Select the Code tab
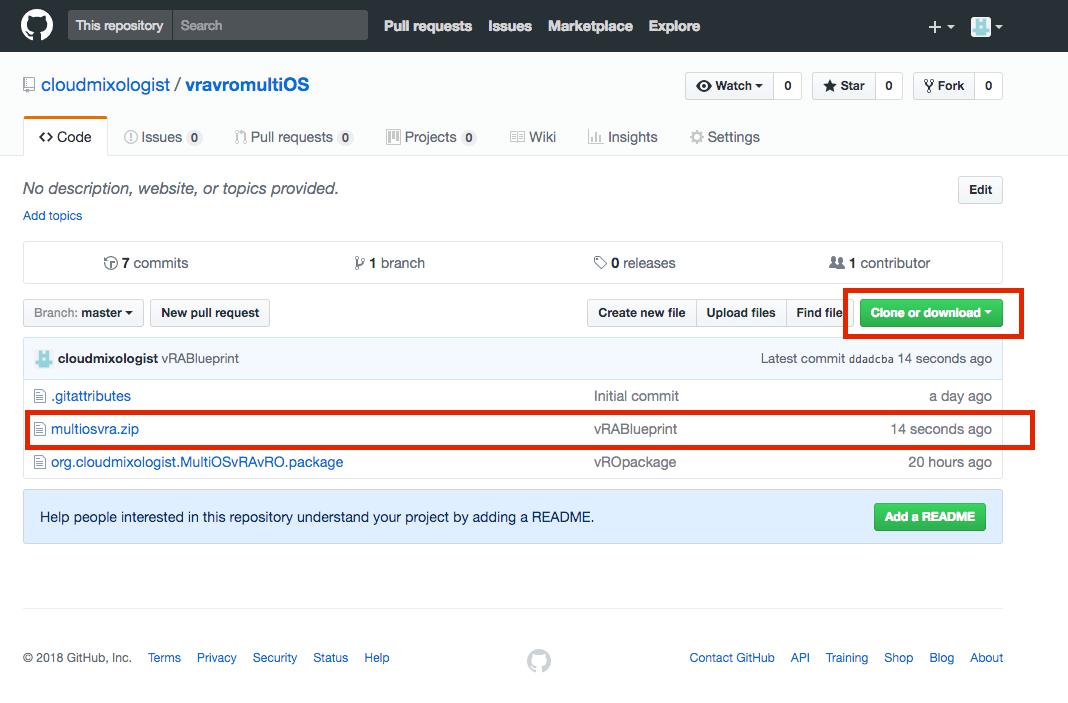Screen dimensions: 1068x703 65,137
